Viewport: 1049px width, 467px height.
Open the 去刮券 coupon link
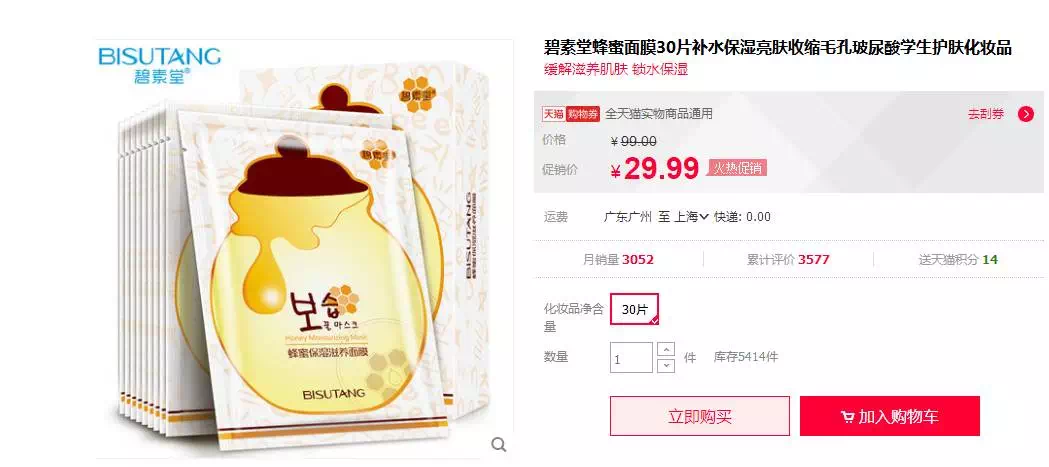[x=985, y=114]
